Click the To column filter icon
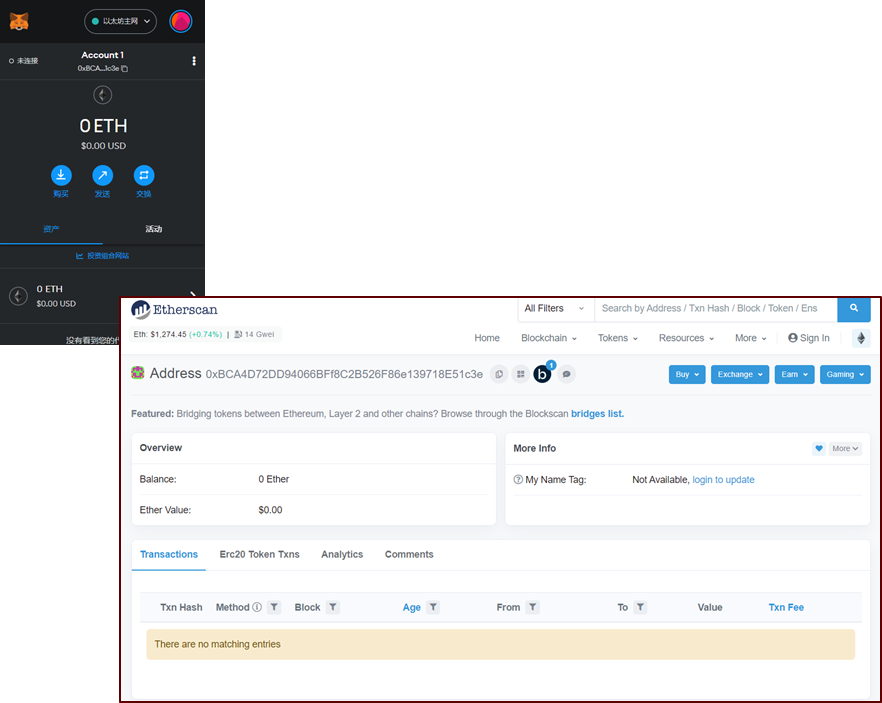 [x=640, y=607]
